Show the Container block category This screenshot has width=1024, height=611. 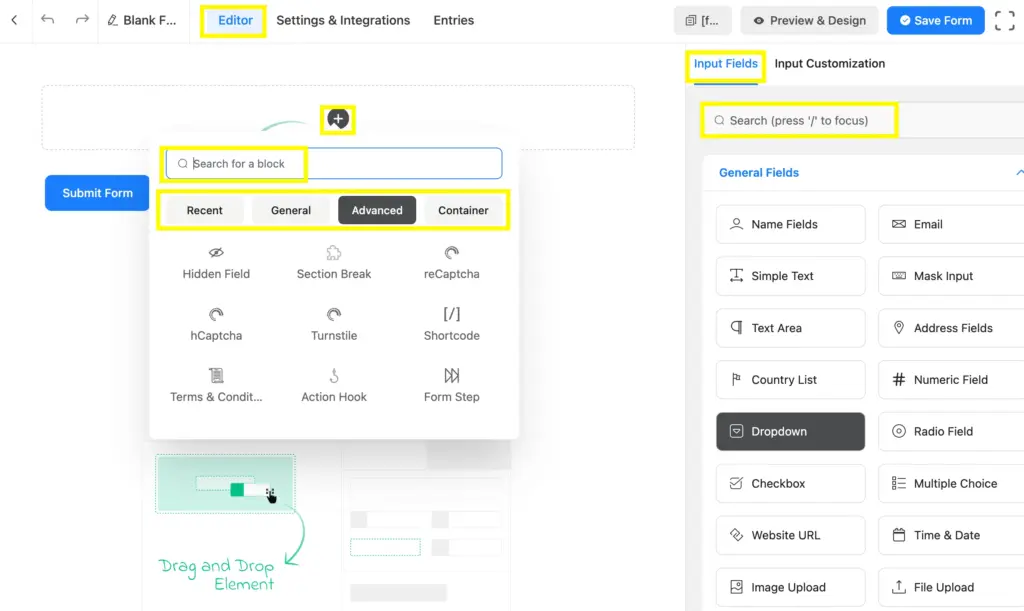463,210
